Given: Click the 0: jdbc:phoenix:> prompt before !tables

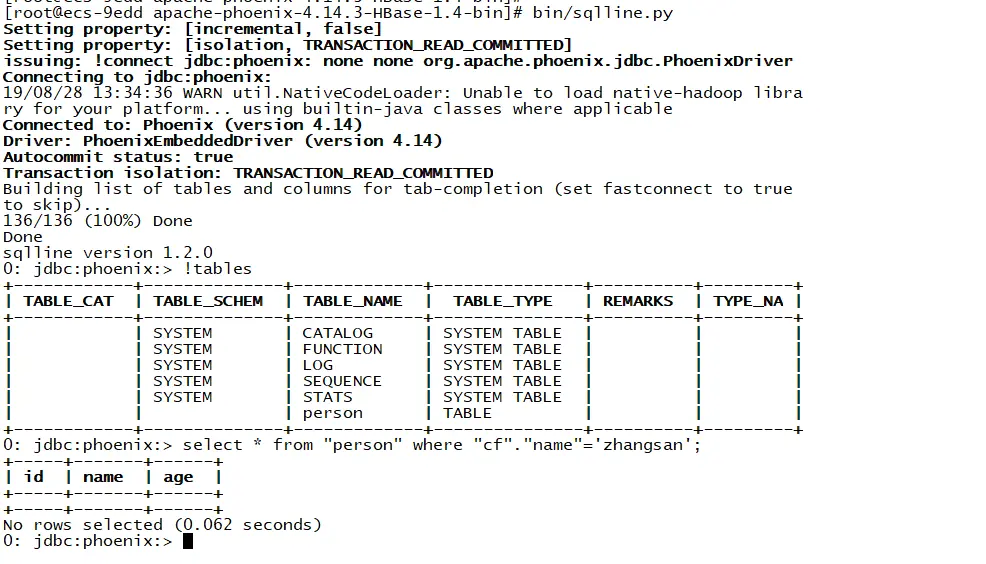Looking at the screenshot, I should click(x=87, y=269).
